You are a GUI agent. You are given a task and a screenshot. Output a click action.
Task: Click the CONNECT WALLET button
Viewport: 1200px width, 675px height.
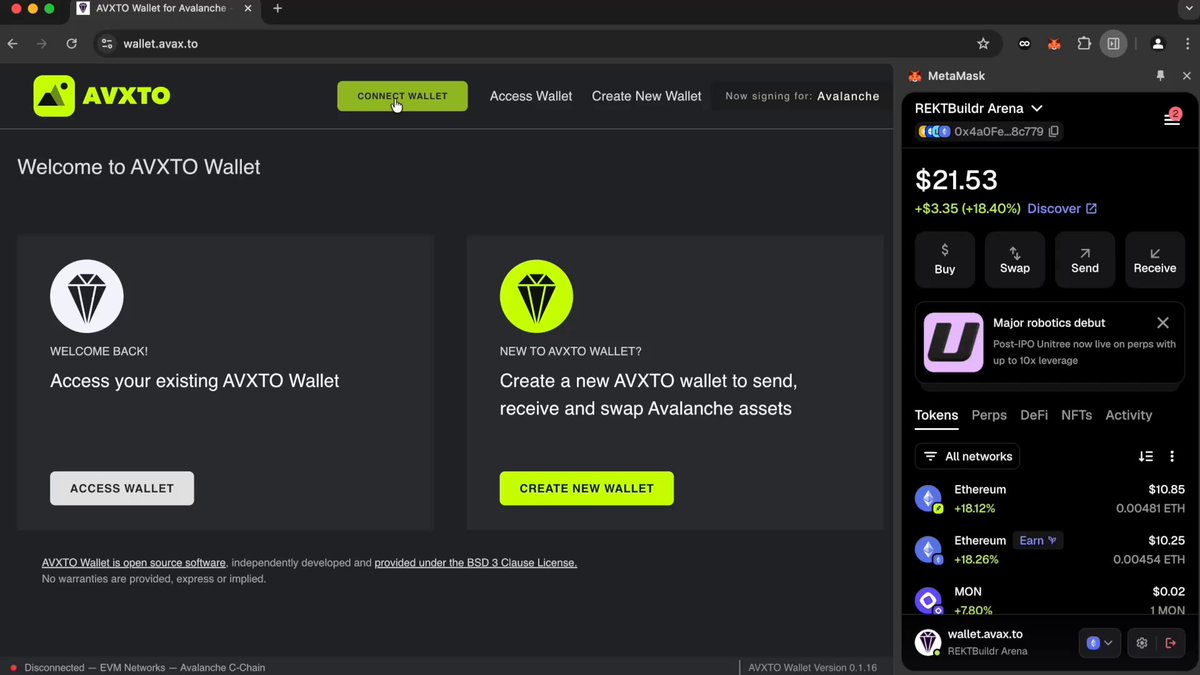[402, 96]
